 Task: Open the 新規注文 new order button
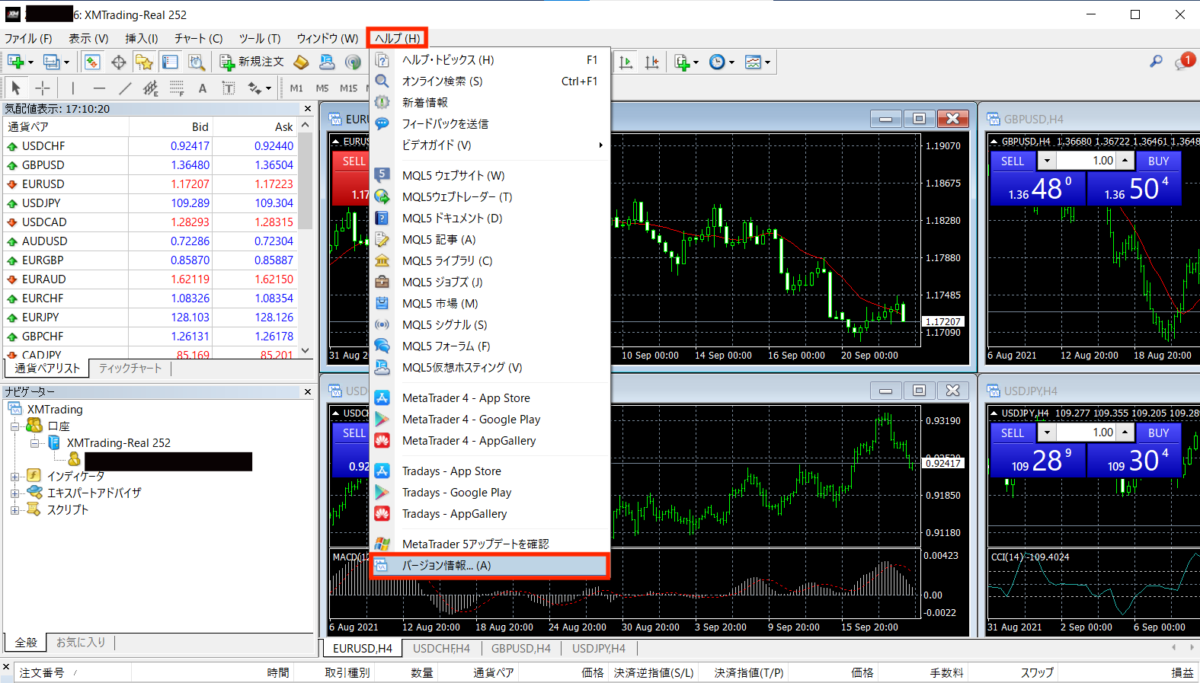click(x=252, y=62)
